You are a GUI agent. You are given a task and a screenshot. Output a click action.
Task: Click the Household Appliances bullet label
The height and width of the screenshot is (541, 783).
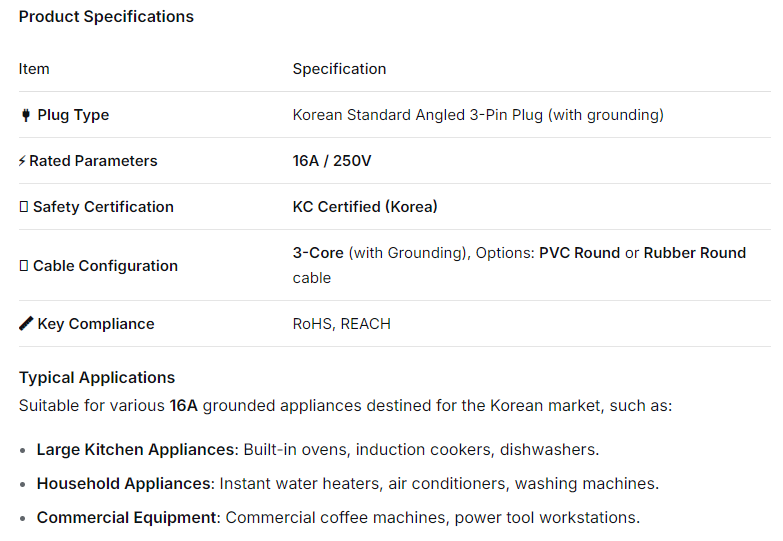pos(124,484)
